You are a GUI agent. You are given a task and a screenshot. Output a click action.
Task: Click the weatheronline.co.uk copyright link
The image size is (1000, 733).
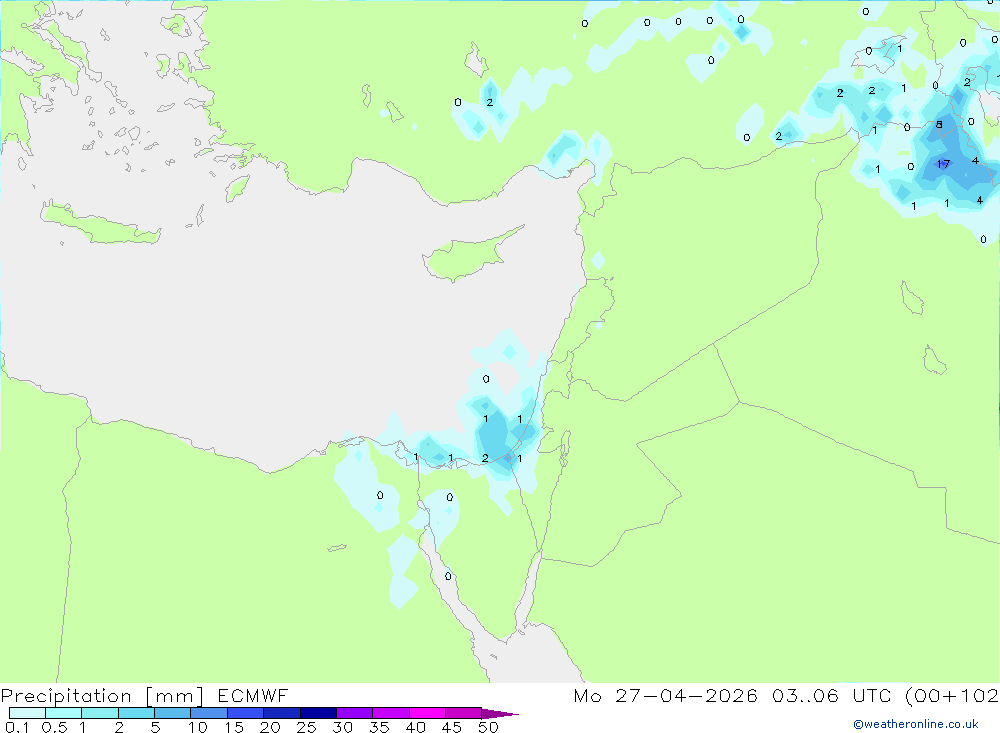[916, 724]
